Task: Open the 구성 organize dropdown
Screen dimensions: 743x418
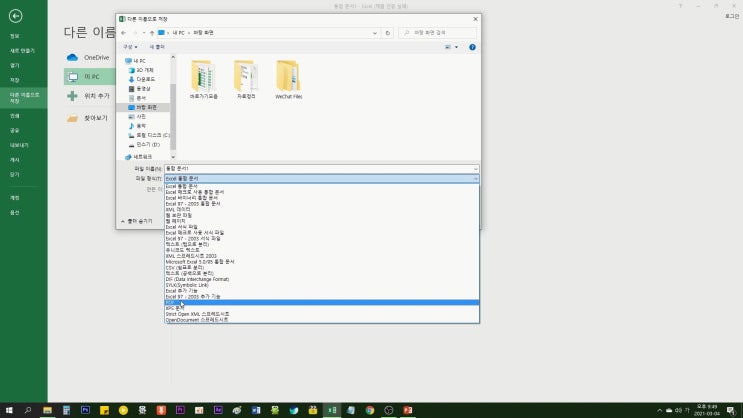Action: 130,47
